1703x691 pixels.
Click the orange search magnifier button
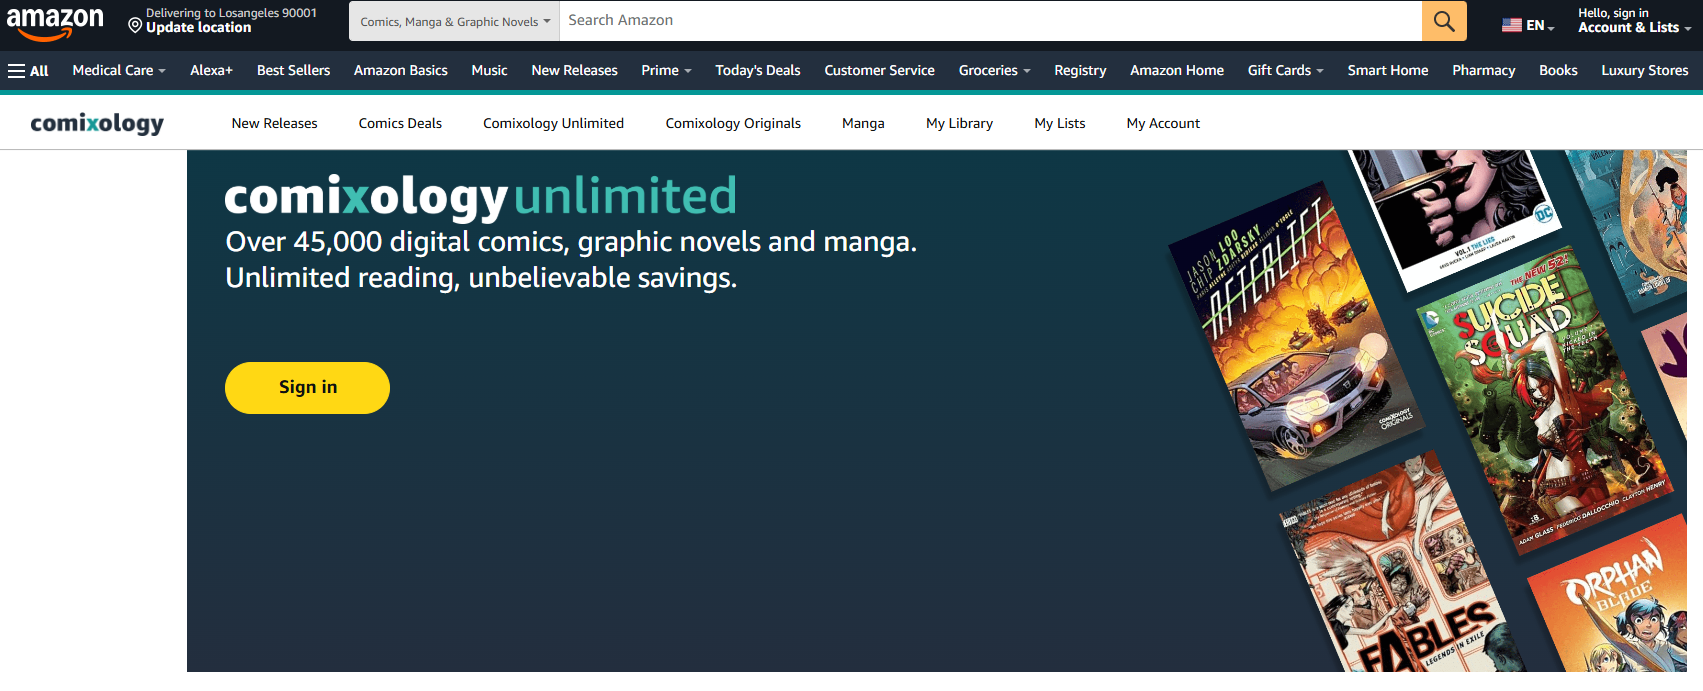1443,21
